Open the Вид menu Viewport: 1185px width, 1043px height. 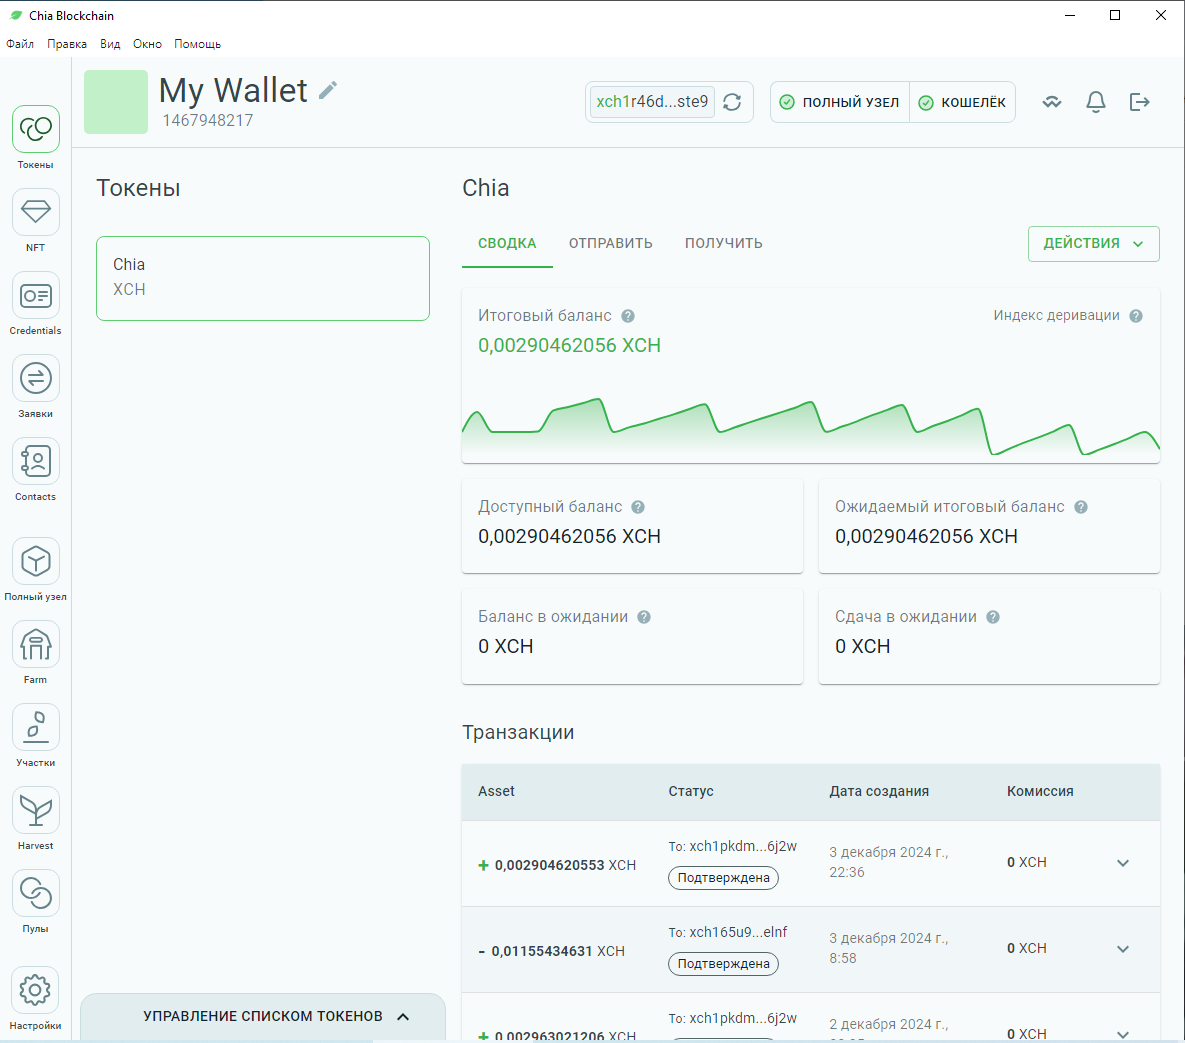tap(110, 44)
